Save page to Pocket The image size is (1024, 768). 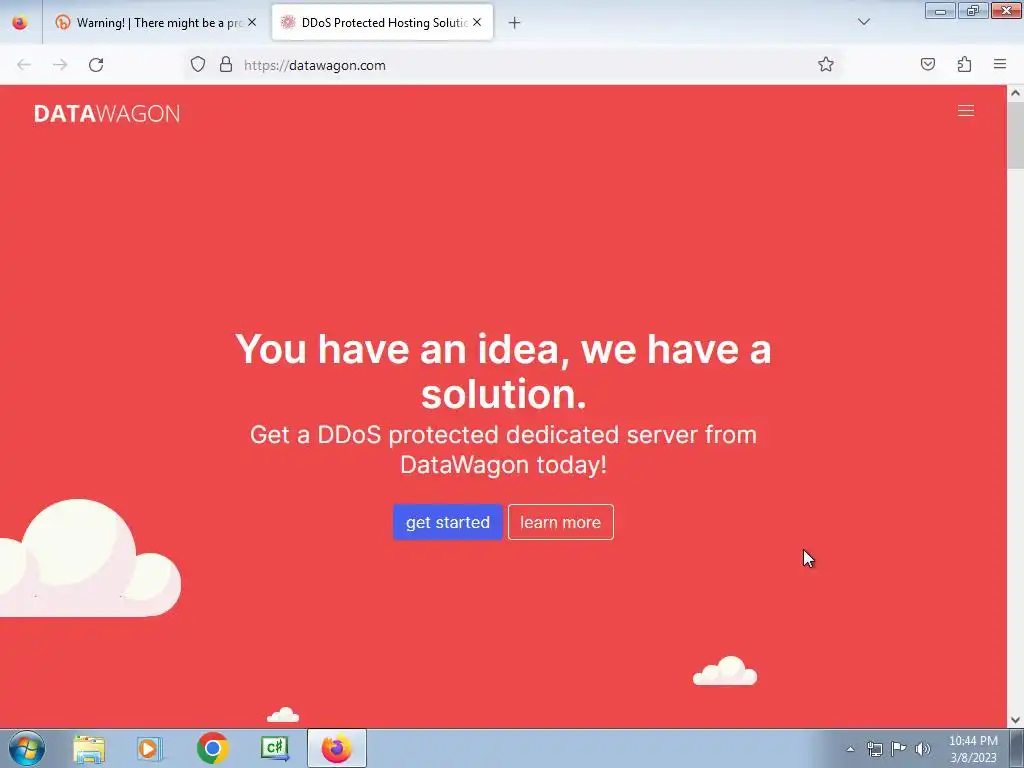[927, 64]
